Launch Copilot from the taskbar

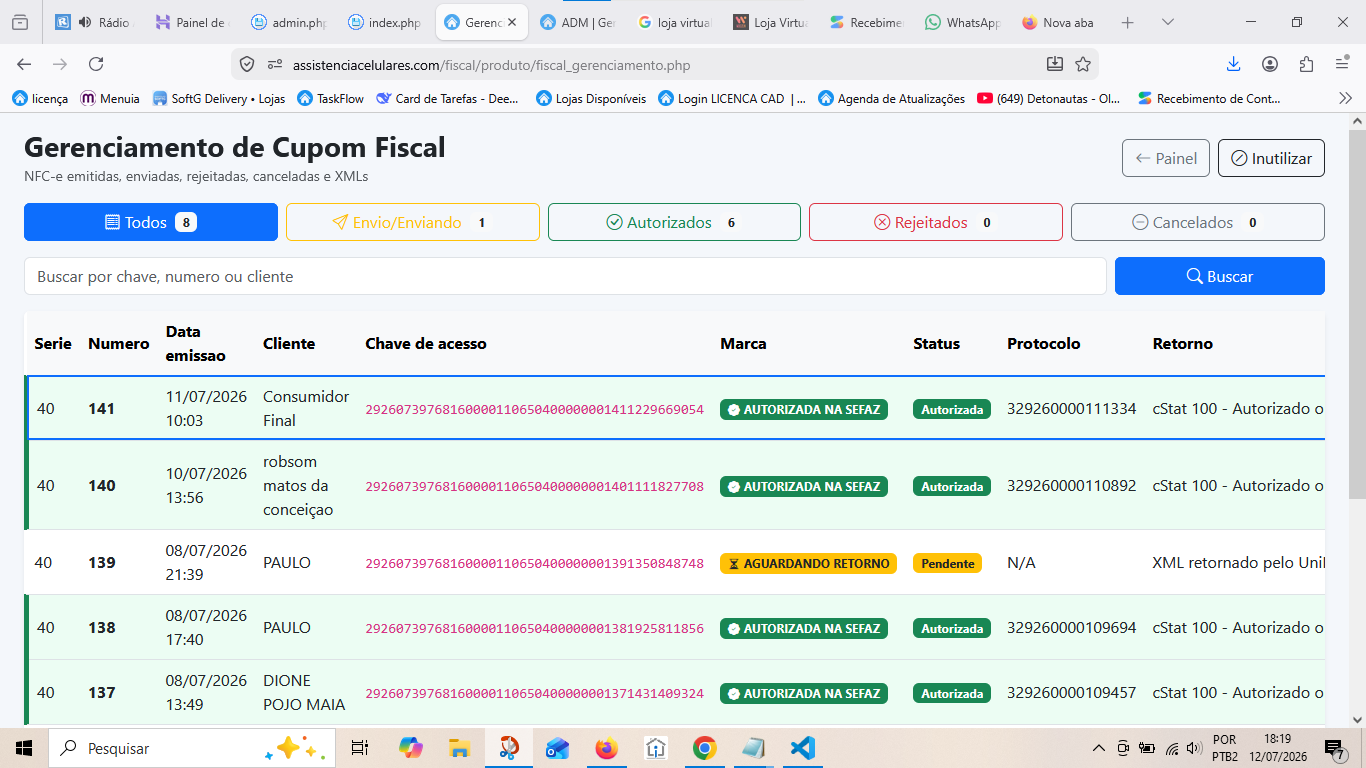click(411, 748)
